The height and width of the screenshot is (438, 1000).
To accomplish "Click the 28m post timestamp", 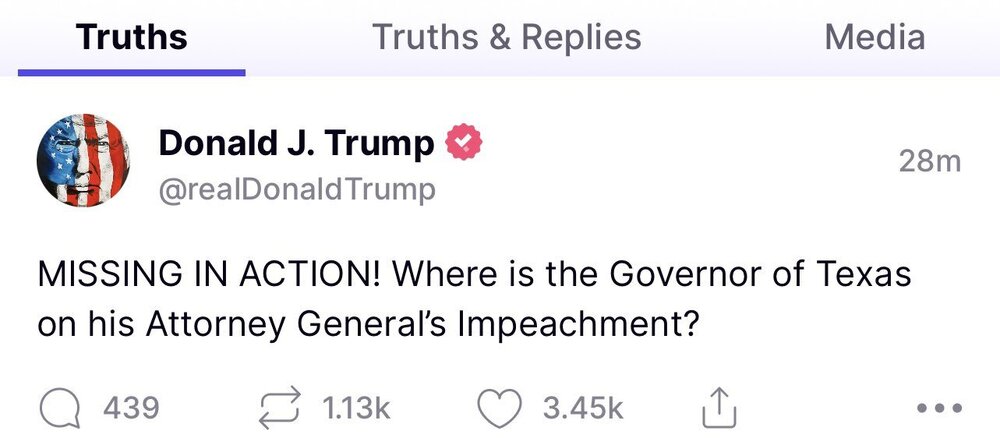I will (929, 161).
